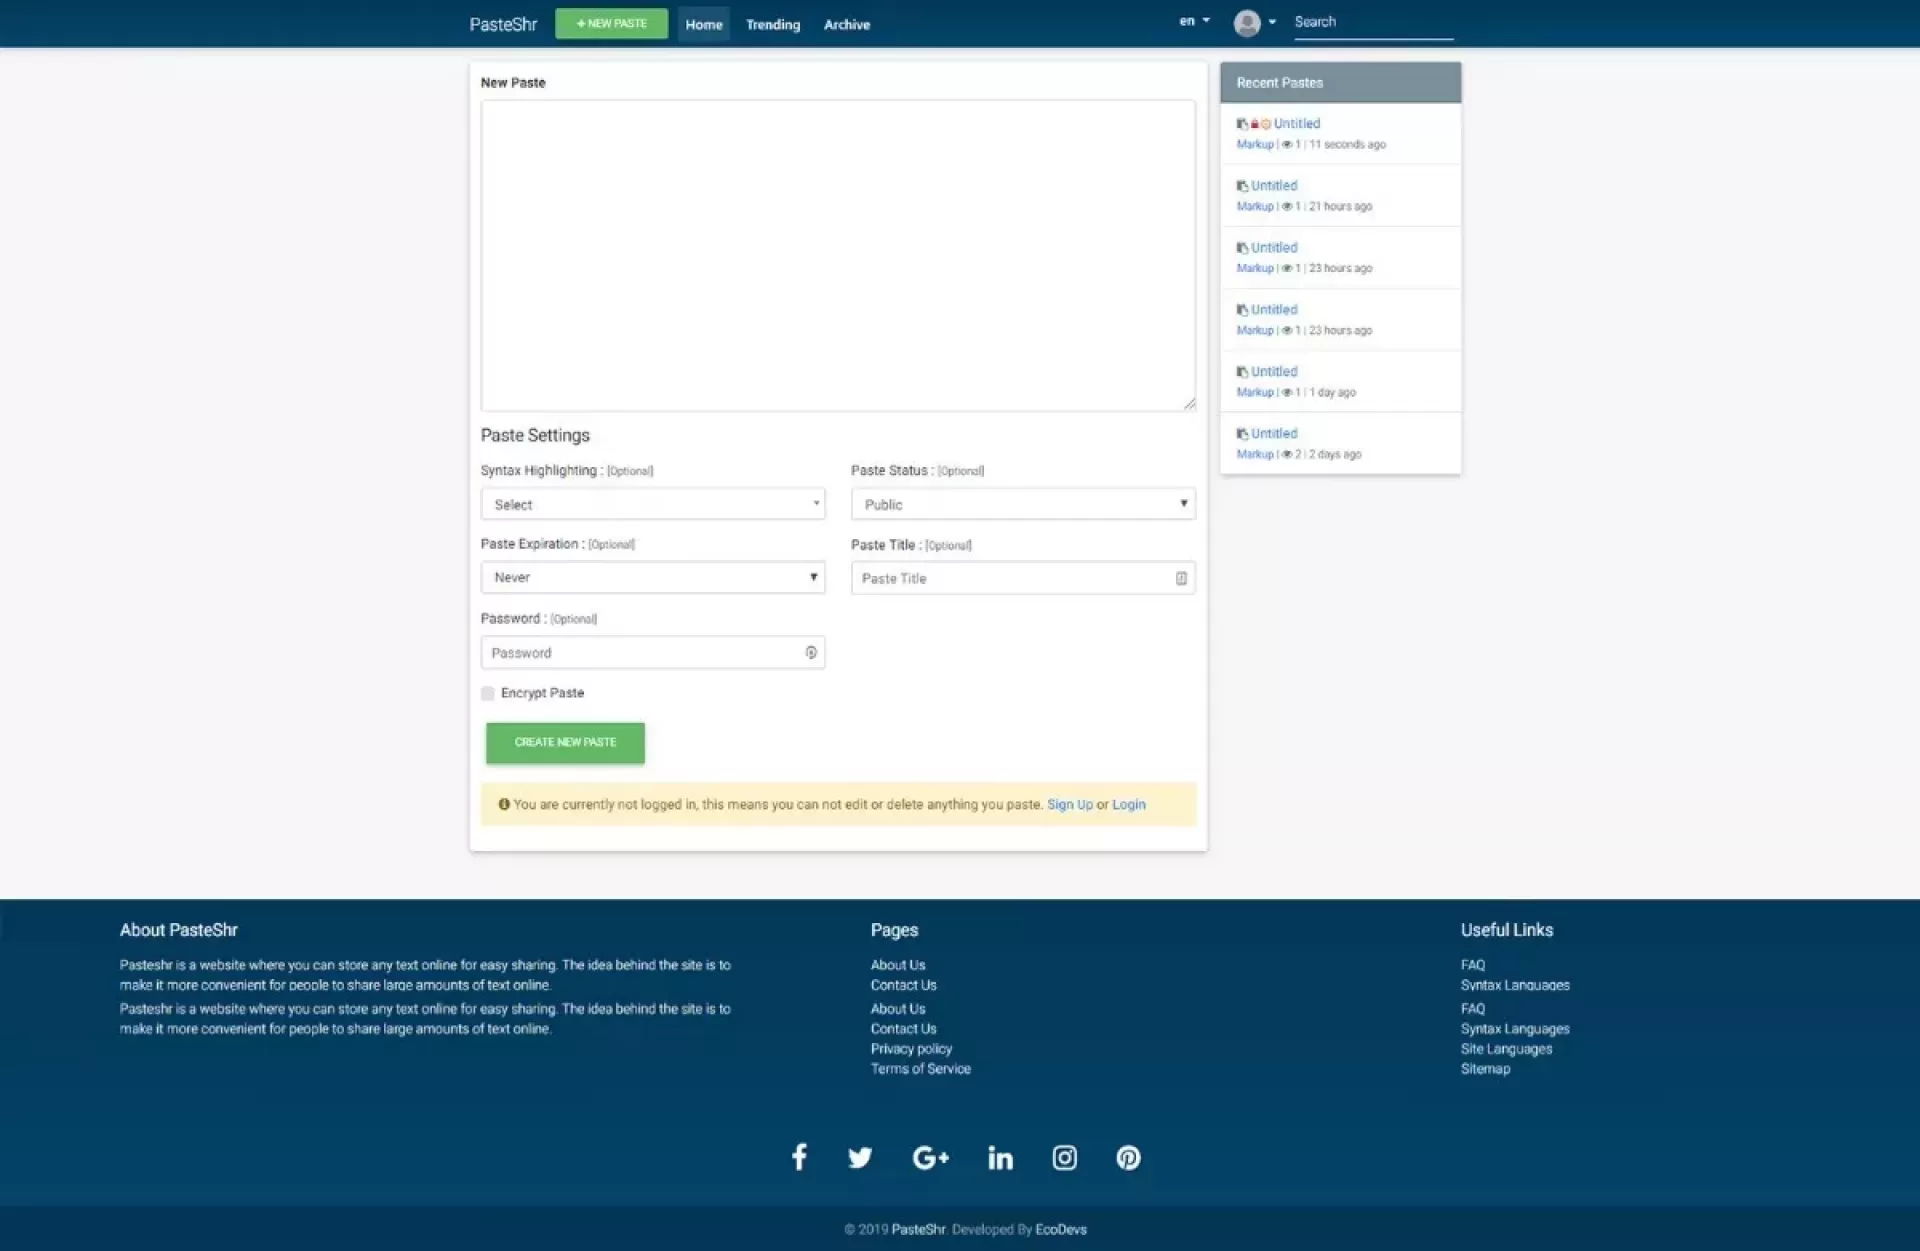Open the Untitled paste from 21 hours ago
The image size is (1920, 1251).
tap(1274, 186)
